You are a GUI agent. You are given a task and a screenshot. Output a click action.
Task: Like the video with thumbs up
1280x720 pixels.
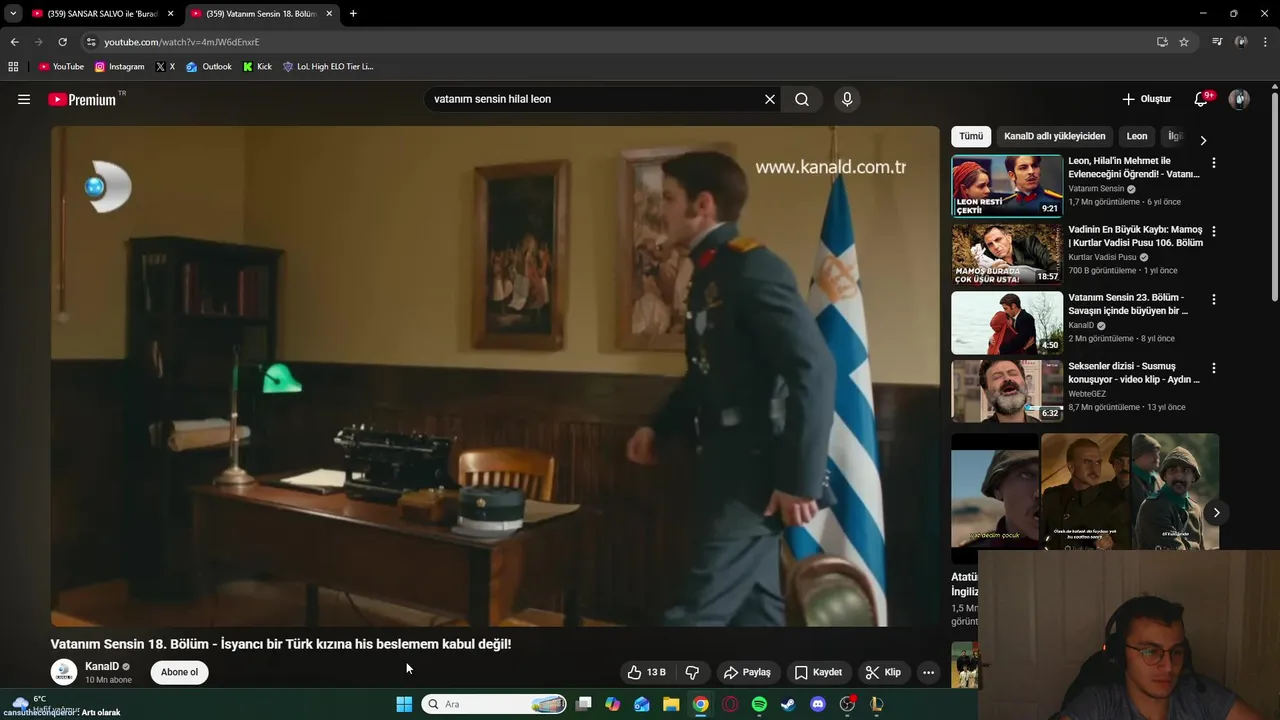click(647, 672)
